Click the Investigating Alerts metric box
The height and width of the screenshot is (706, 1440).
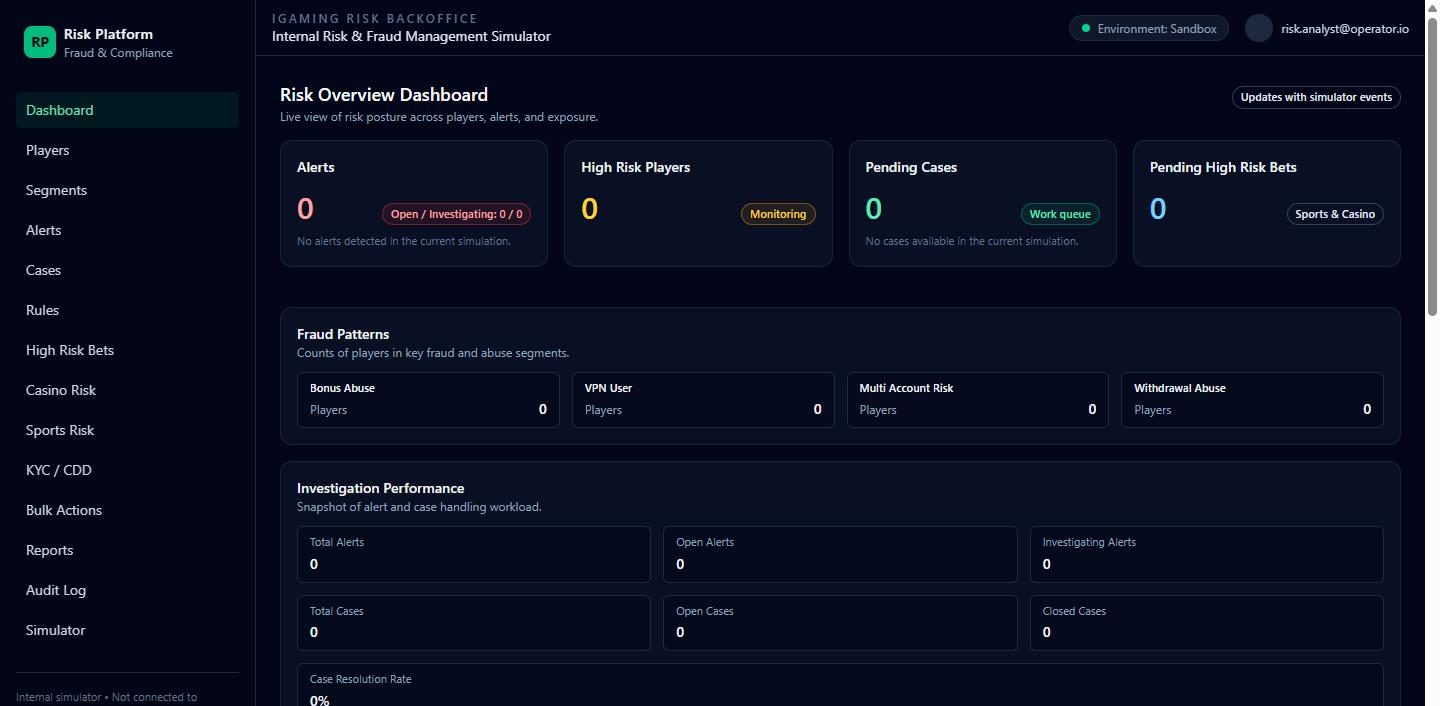pos(1207,554)
